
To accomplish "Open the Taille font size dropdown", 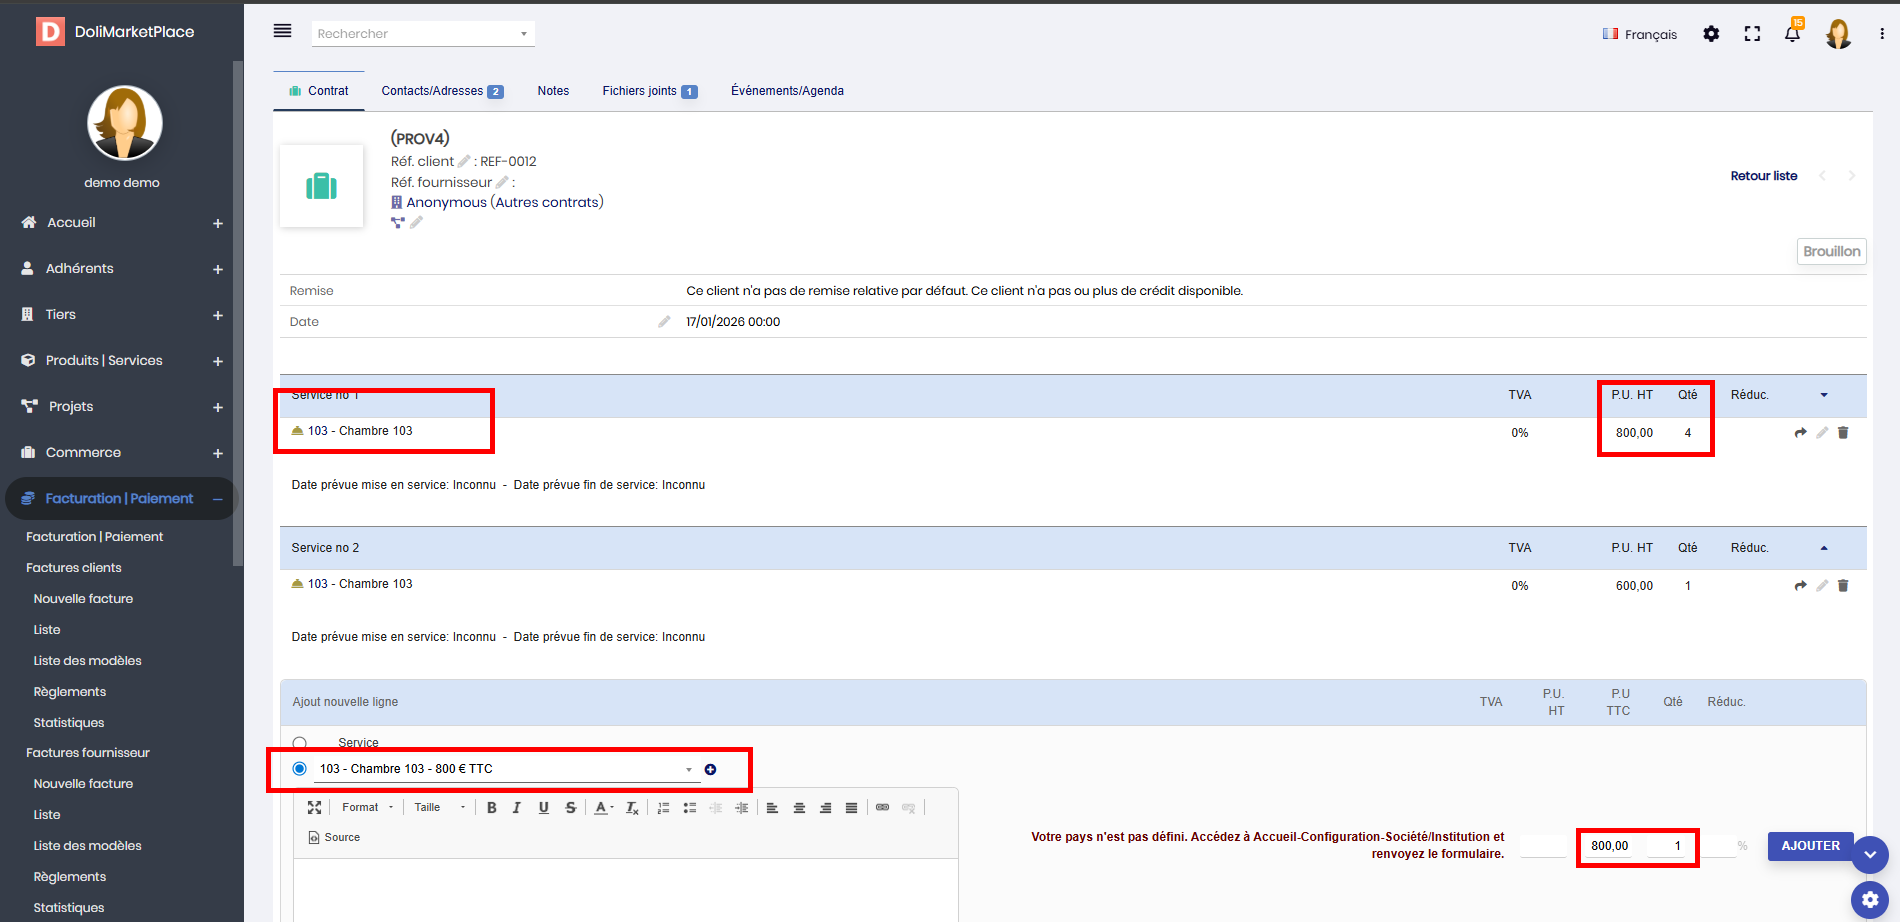I will 440,808.
